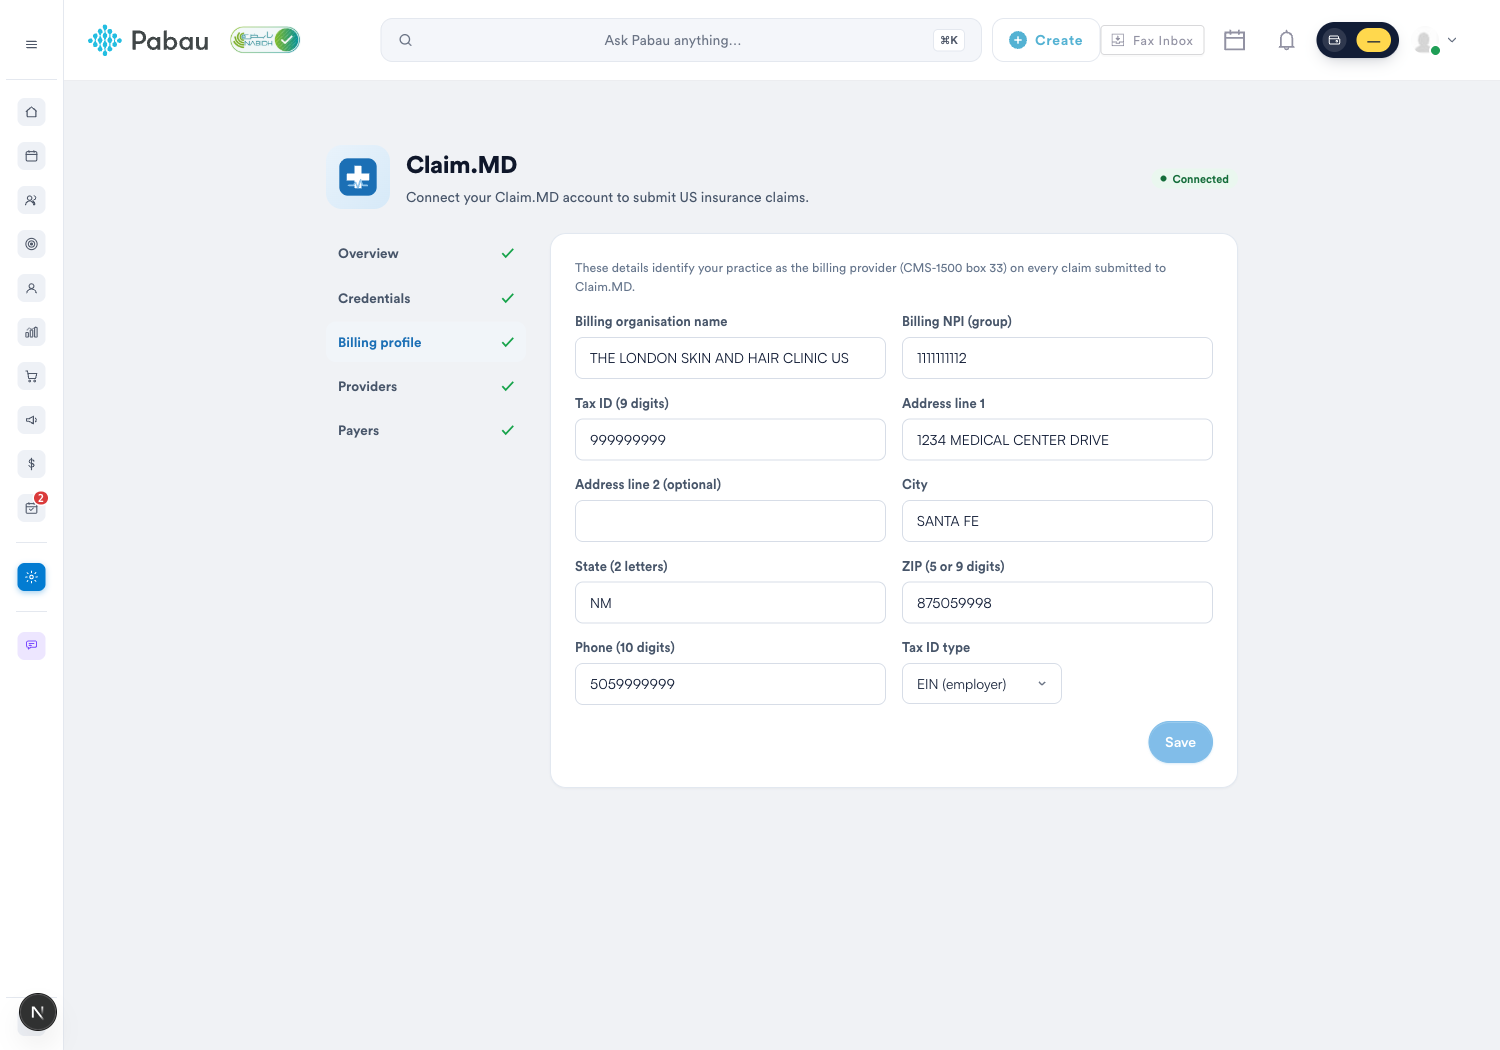This screenshot has width=1500, height=1050.
Task: Click the Claim.MD app logo icon
Action: click(358, 177)
